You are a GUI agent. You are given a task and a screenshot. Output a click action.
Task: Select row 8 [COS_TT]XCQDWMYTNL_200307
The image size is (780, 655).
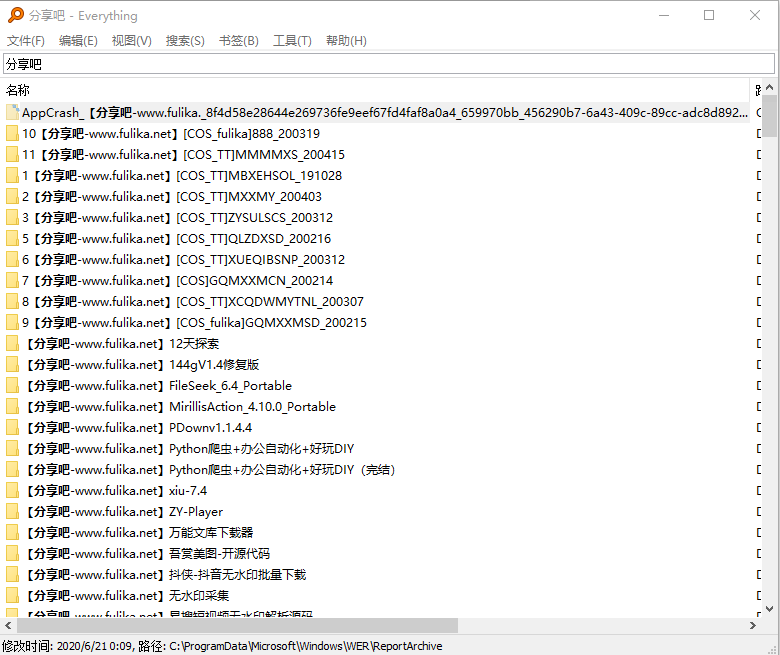pos(193,301)
